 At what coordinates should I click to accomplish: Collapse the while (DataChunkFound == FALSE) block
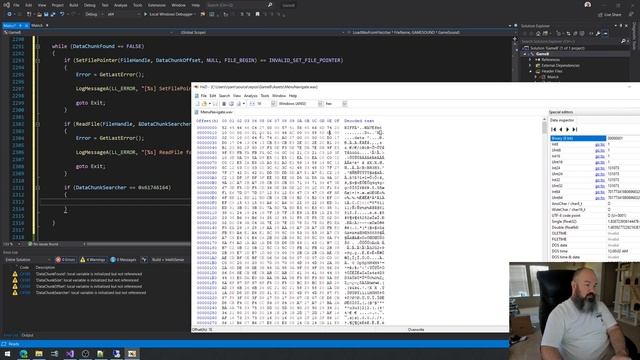(x=38, y=46)
